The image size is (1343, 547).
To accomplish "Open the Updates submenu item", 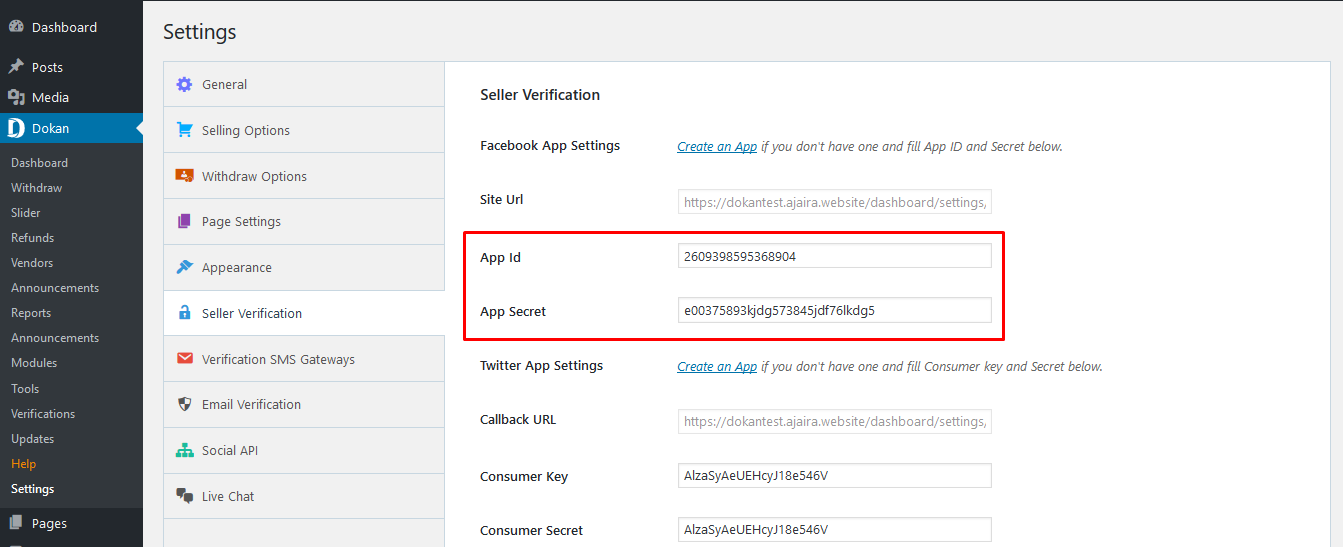I will [33, 438].
